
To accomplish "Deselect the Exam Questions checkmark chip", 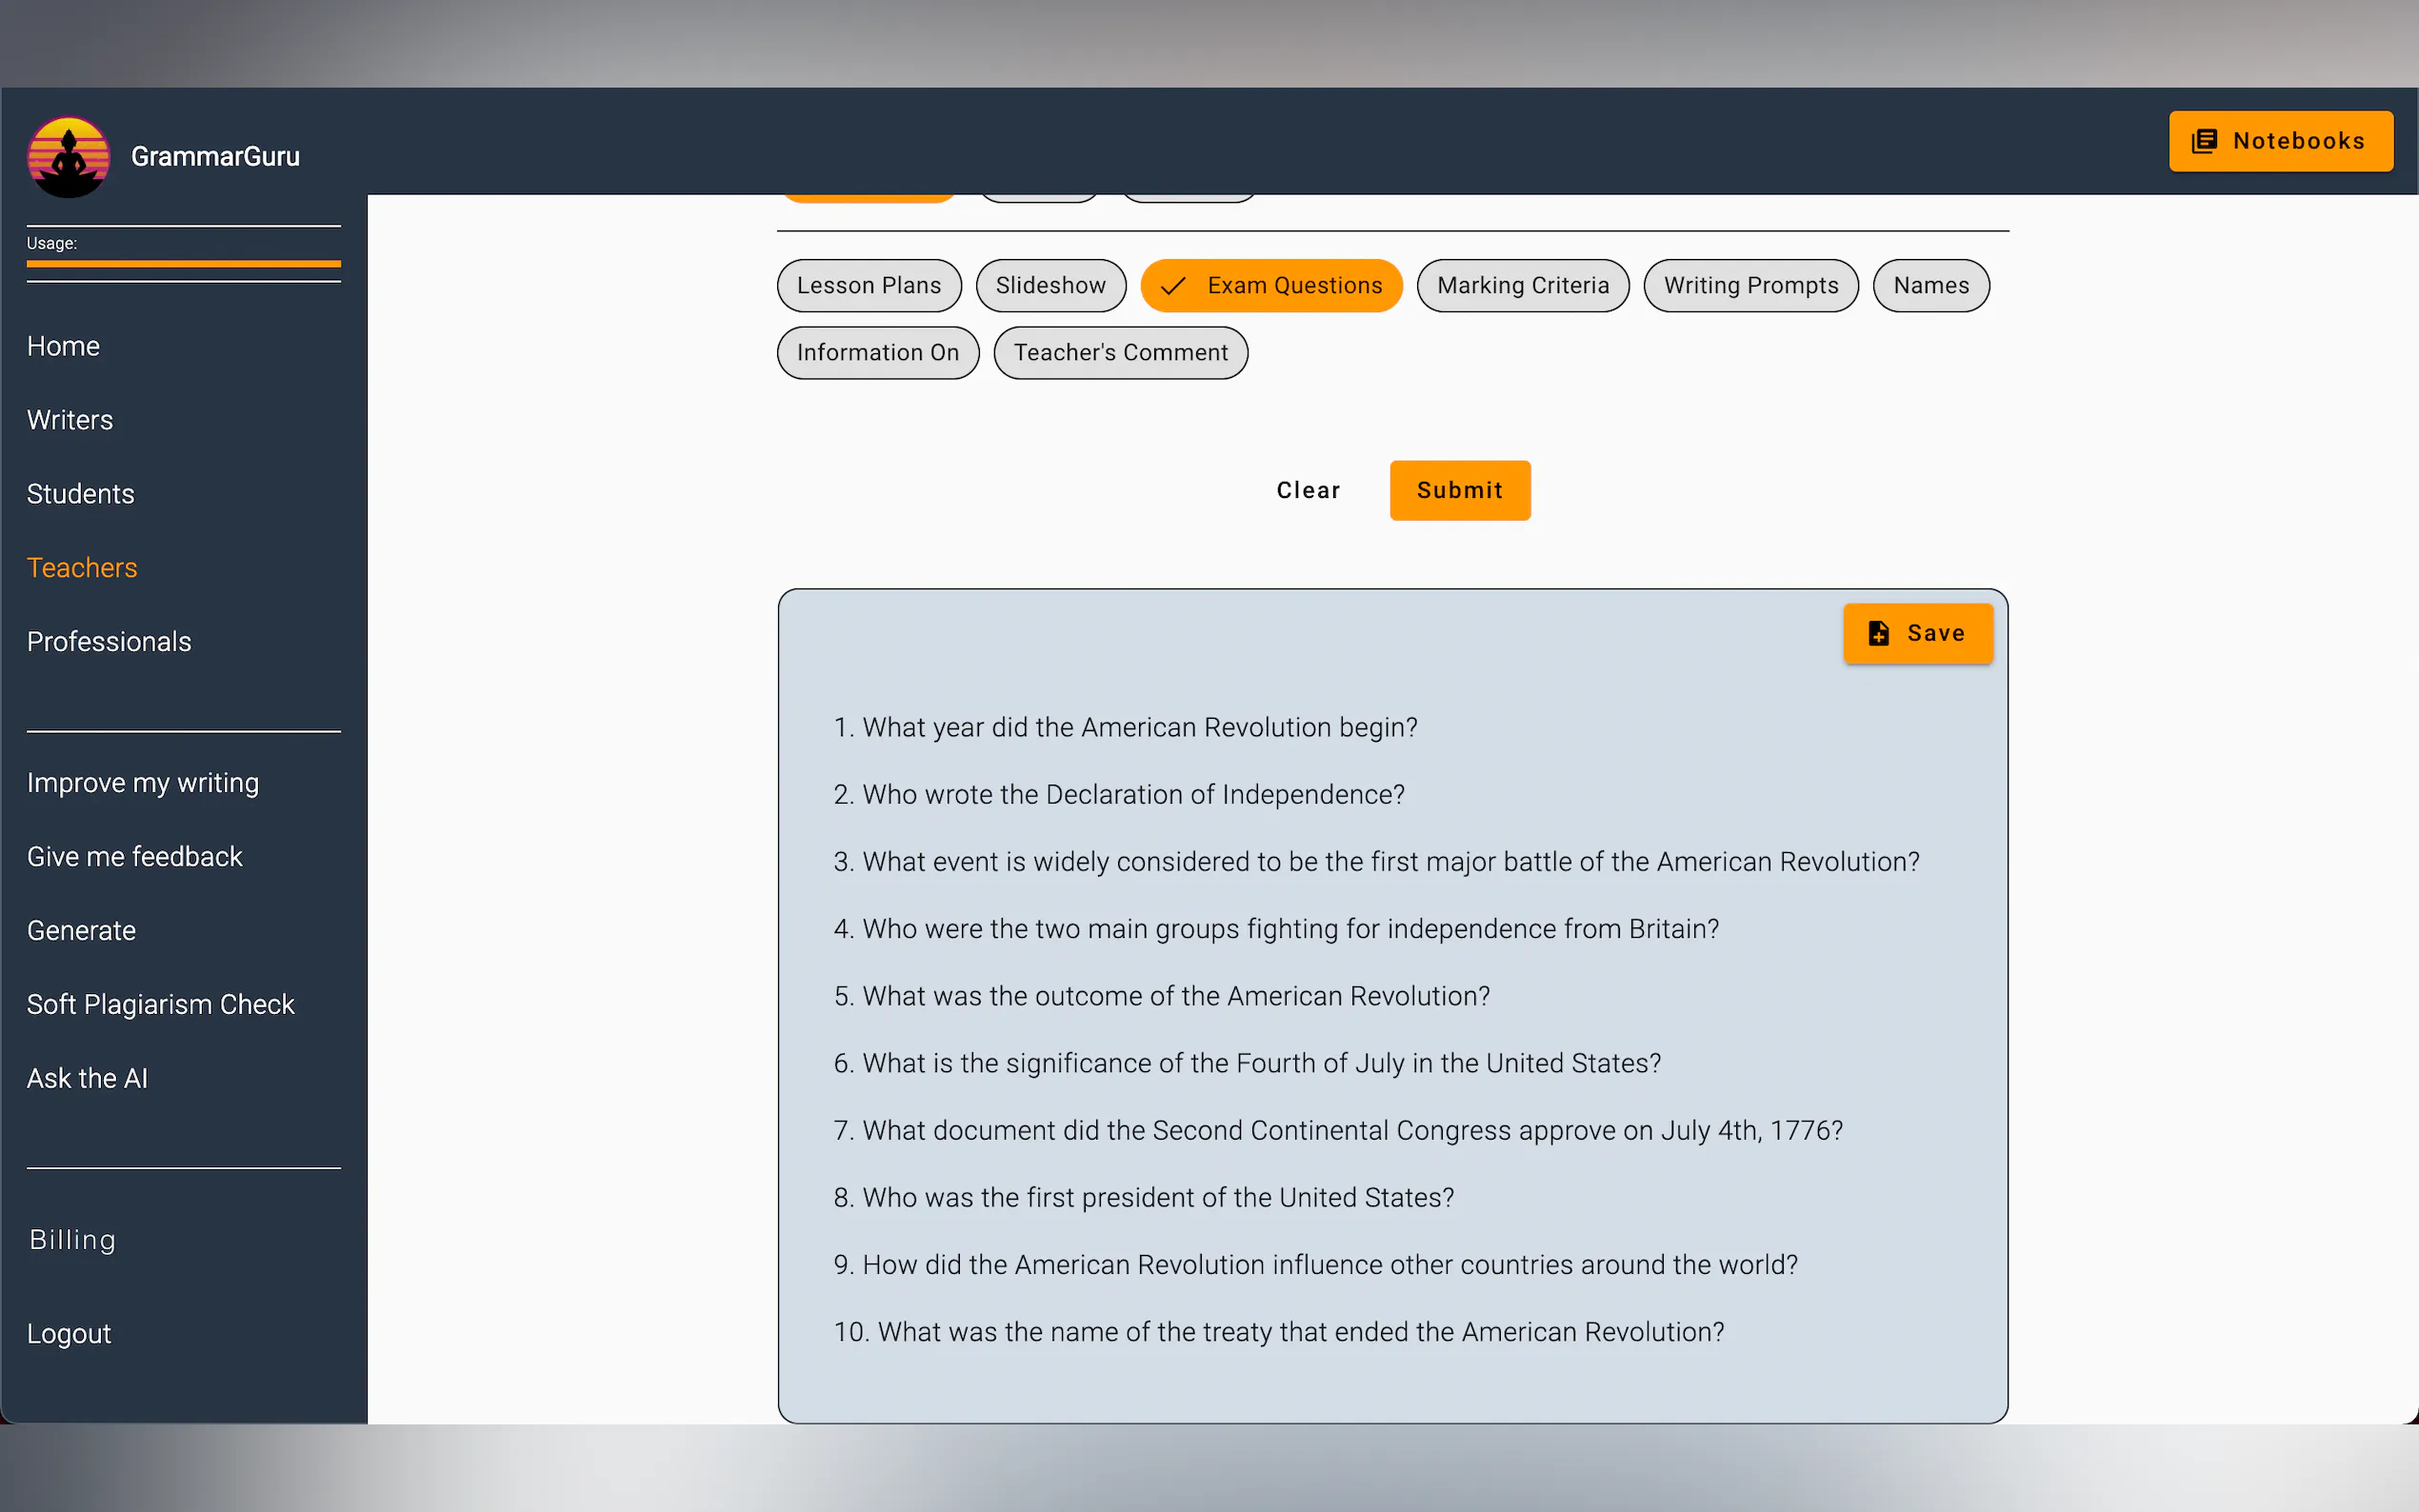I will click(1271, 286).
